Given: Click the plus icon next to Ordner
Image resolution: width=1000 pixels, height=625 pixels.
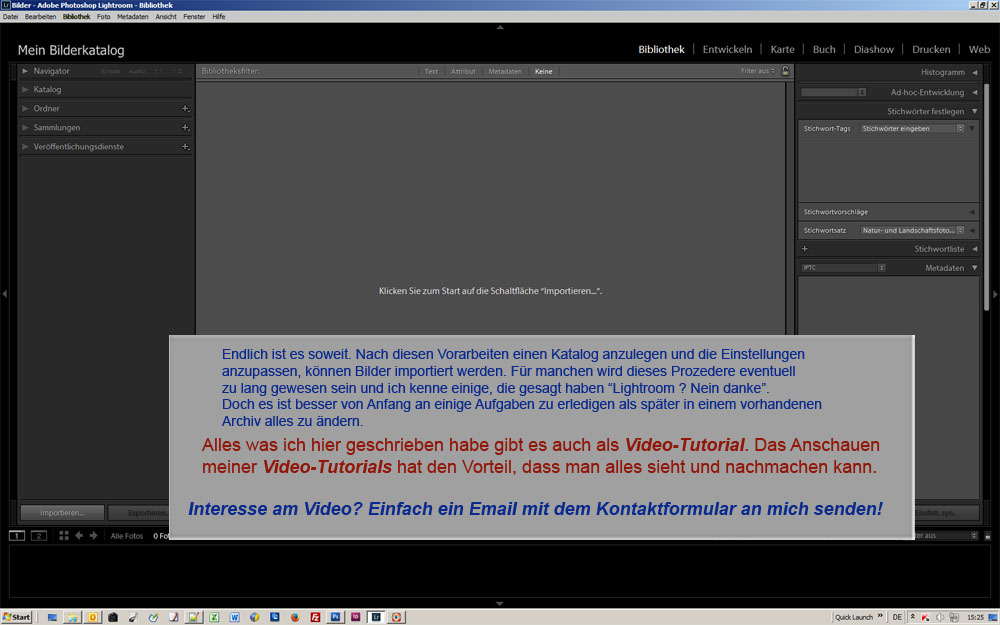Looking at the screenshot, I should pyautogui.click(x=185, y=109).
